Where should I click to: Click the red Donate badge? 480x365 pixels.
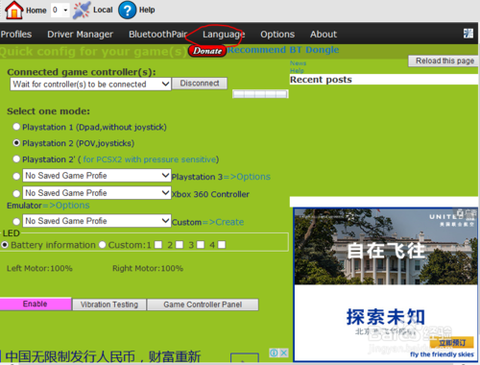pyautogui.click(x=207, y=51)
